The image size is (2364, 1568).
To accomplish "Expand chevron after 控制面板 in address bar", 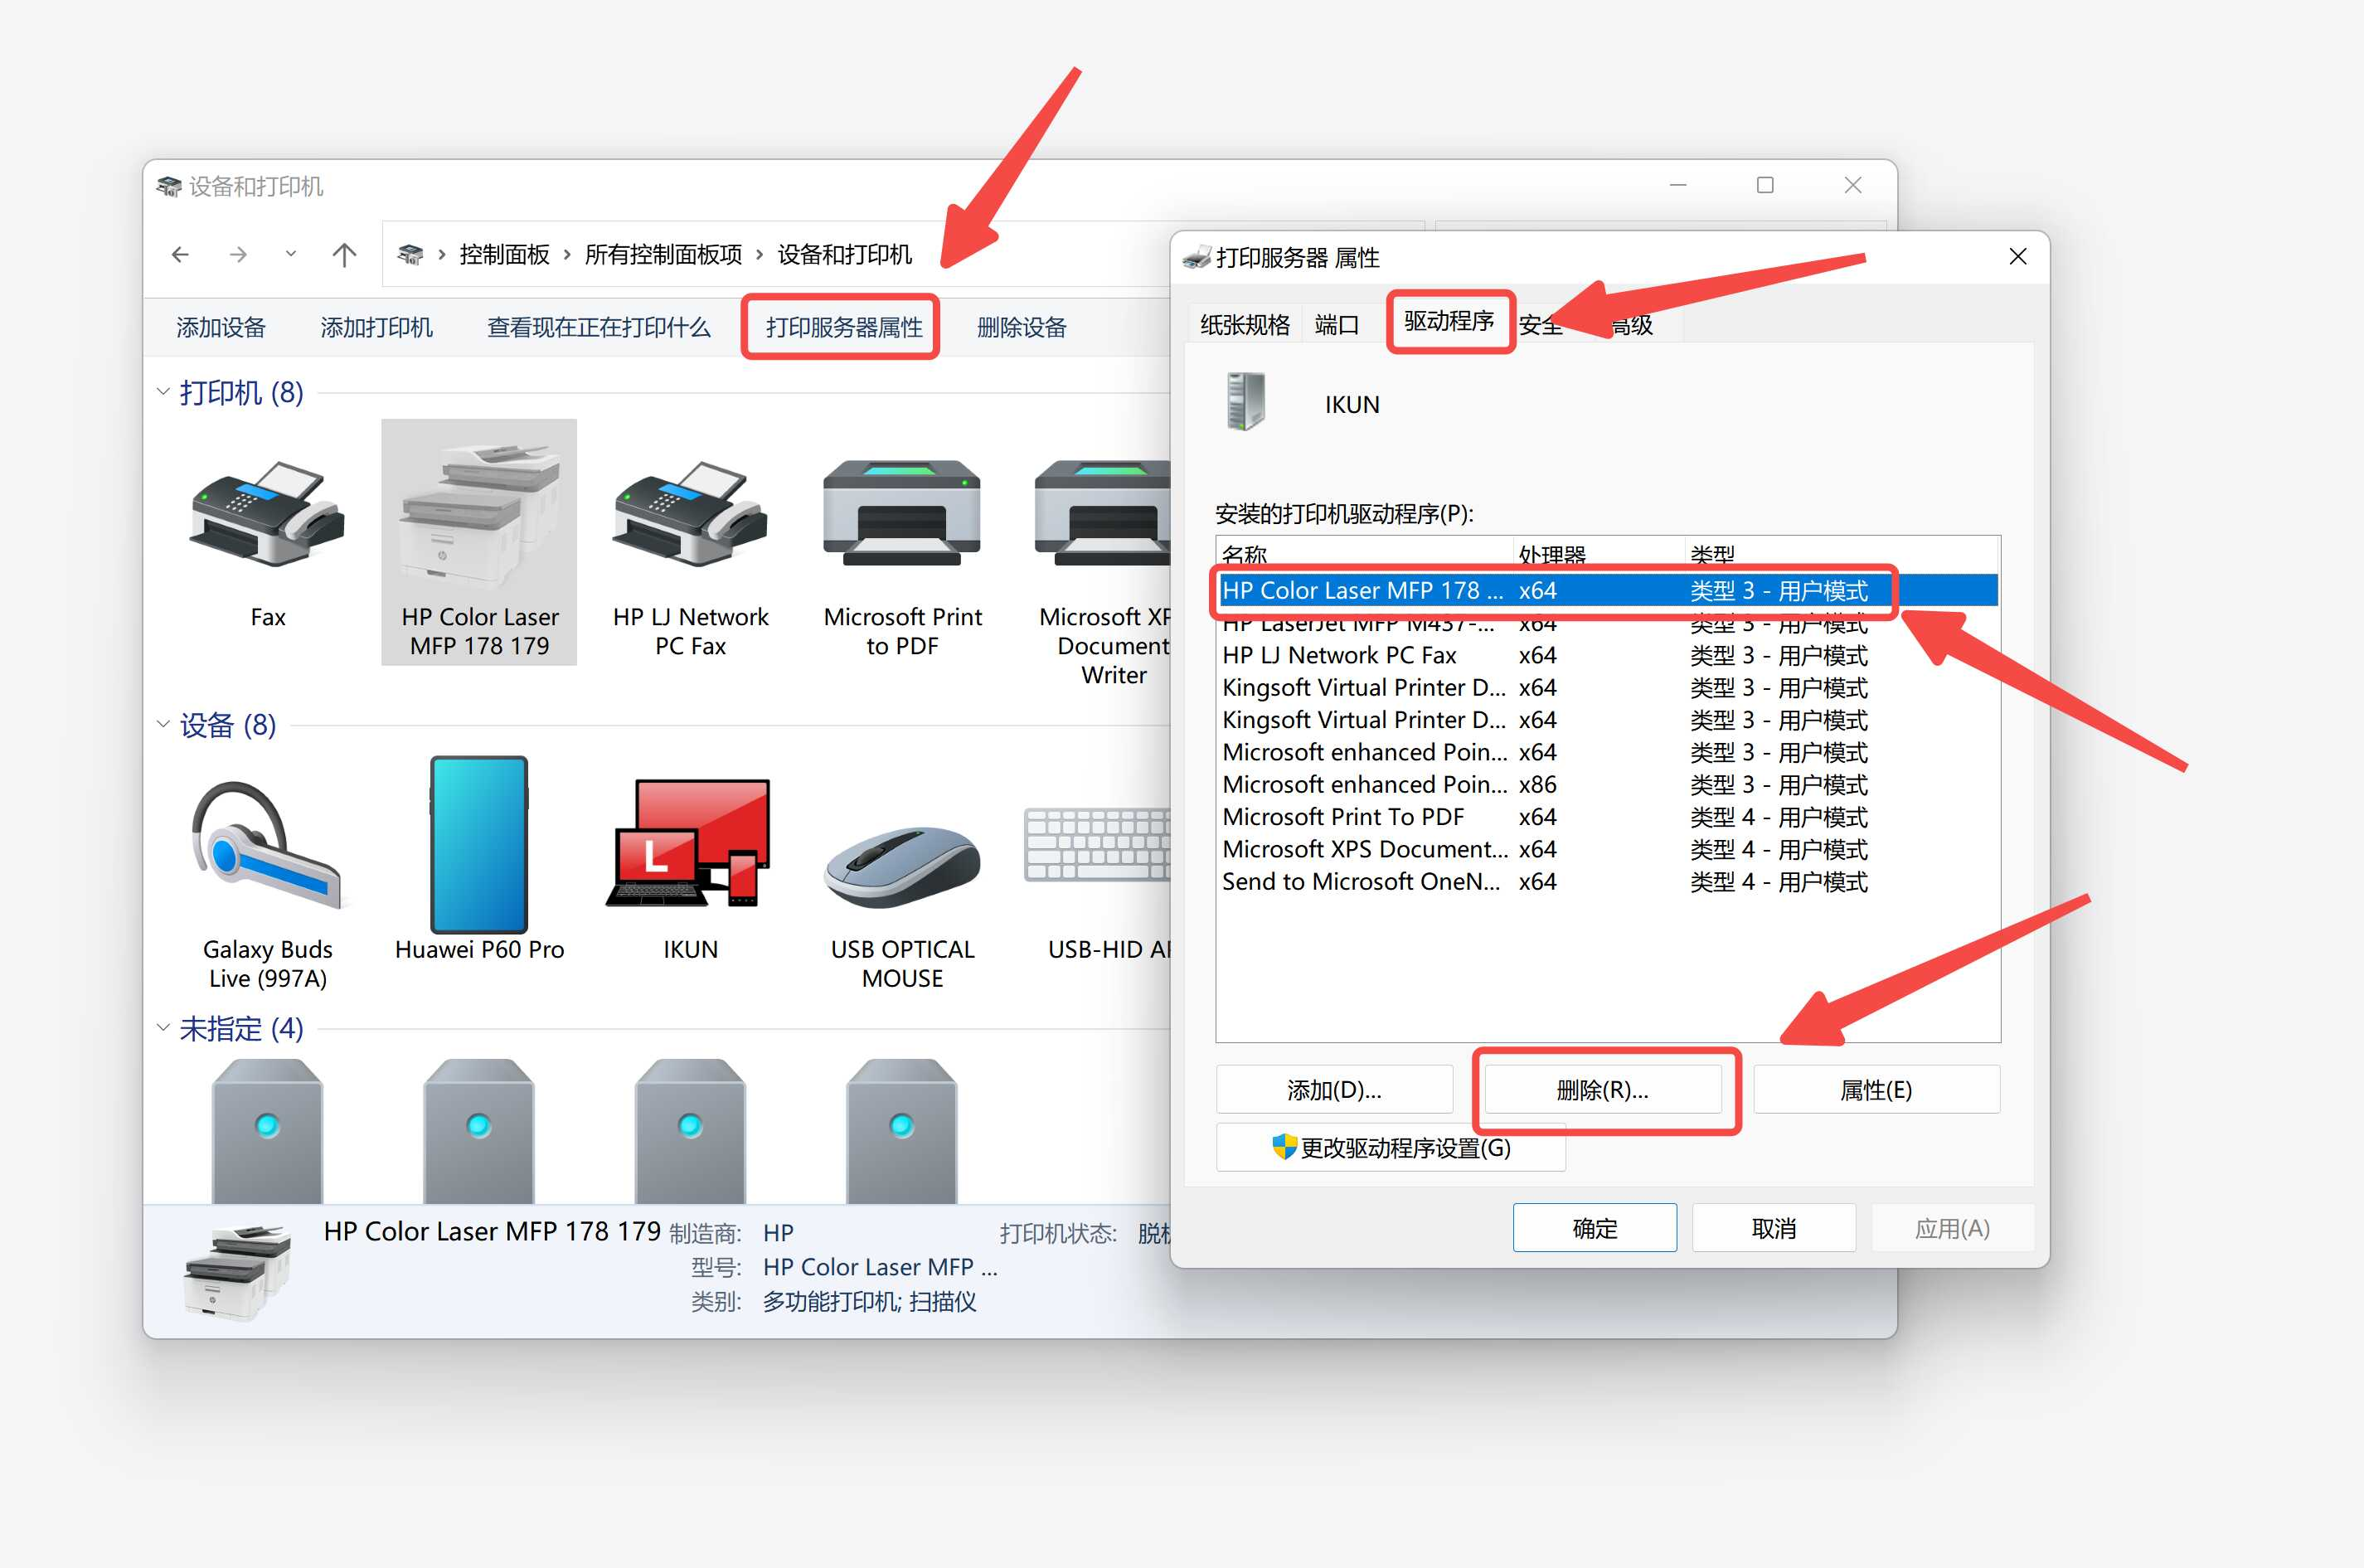I will tap(567, 255).
